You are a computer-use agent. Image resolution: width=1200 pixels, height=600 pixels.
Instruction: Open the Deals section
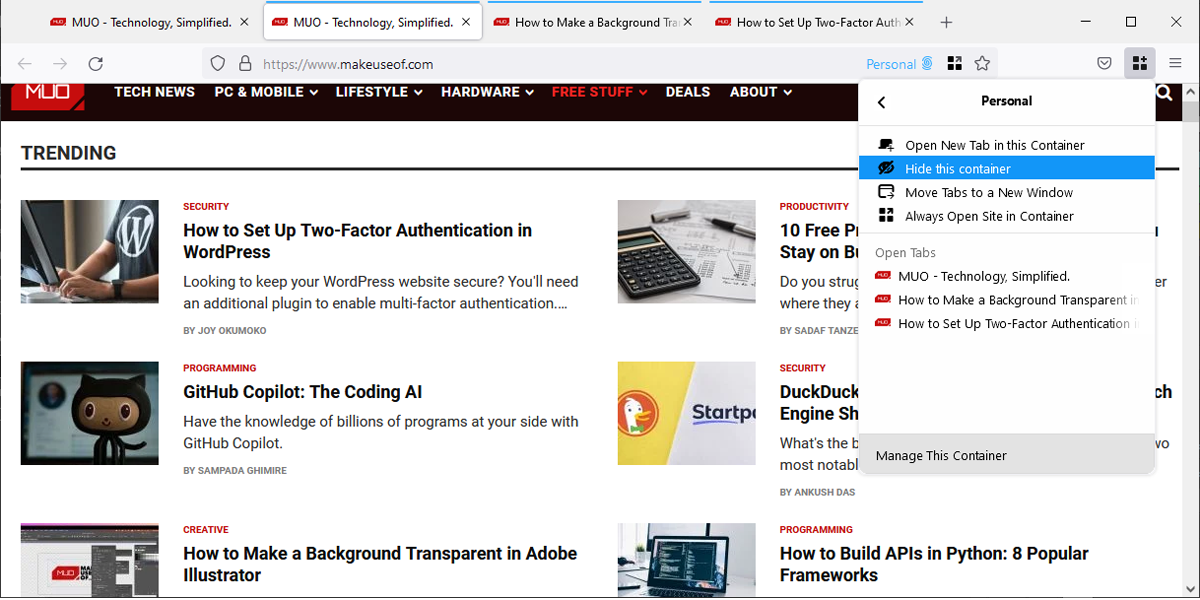click(x=688, y=92)
